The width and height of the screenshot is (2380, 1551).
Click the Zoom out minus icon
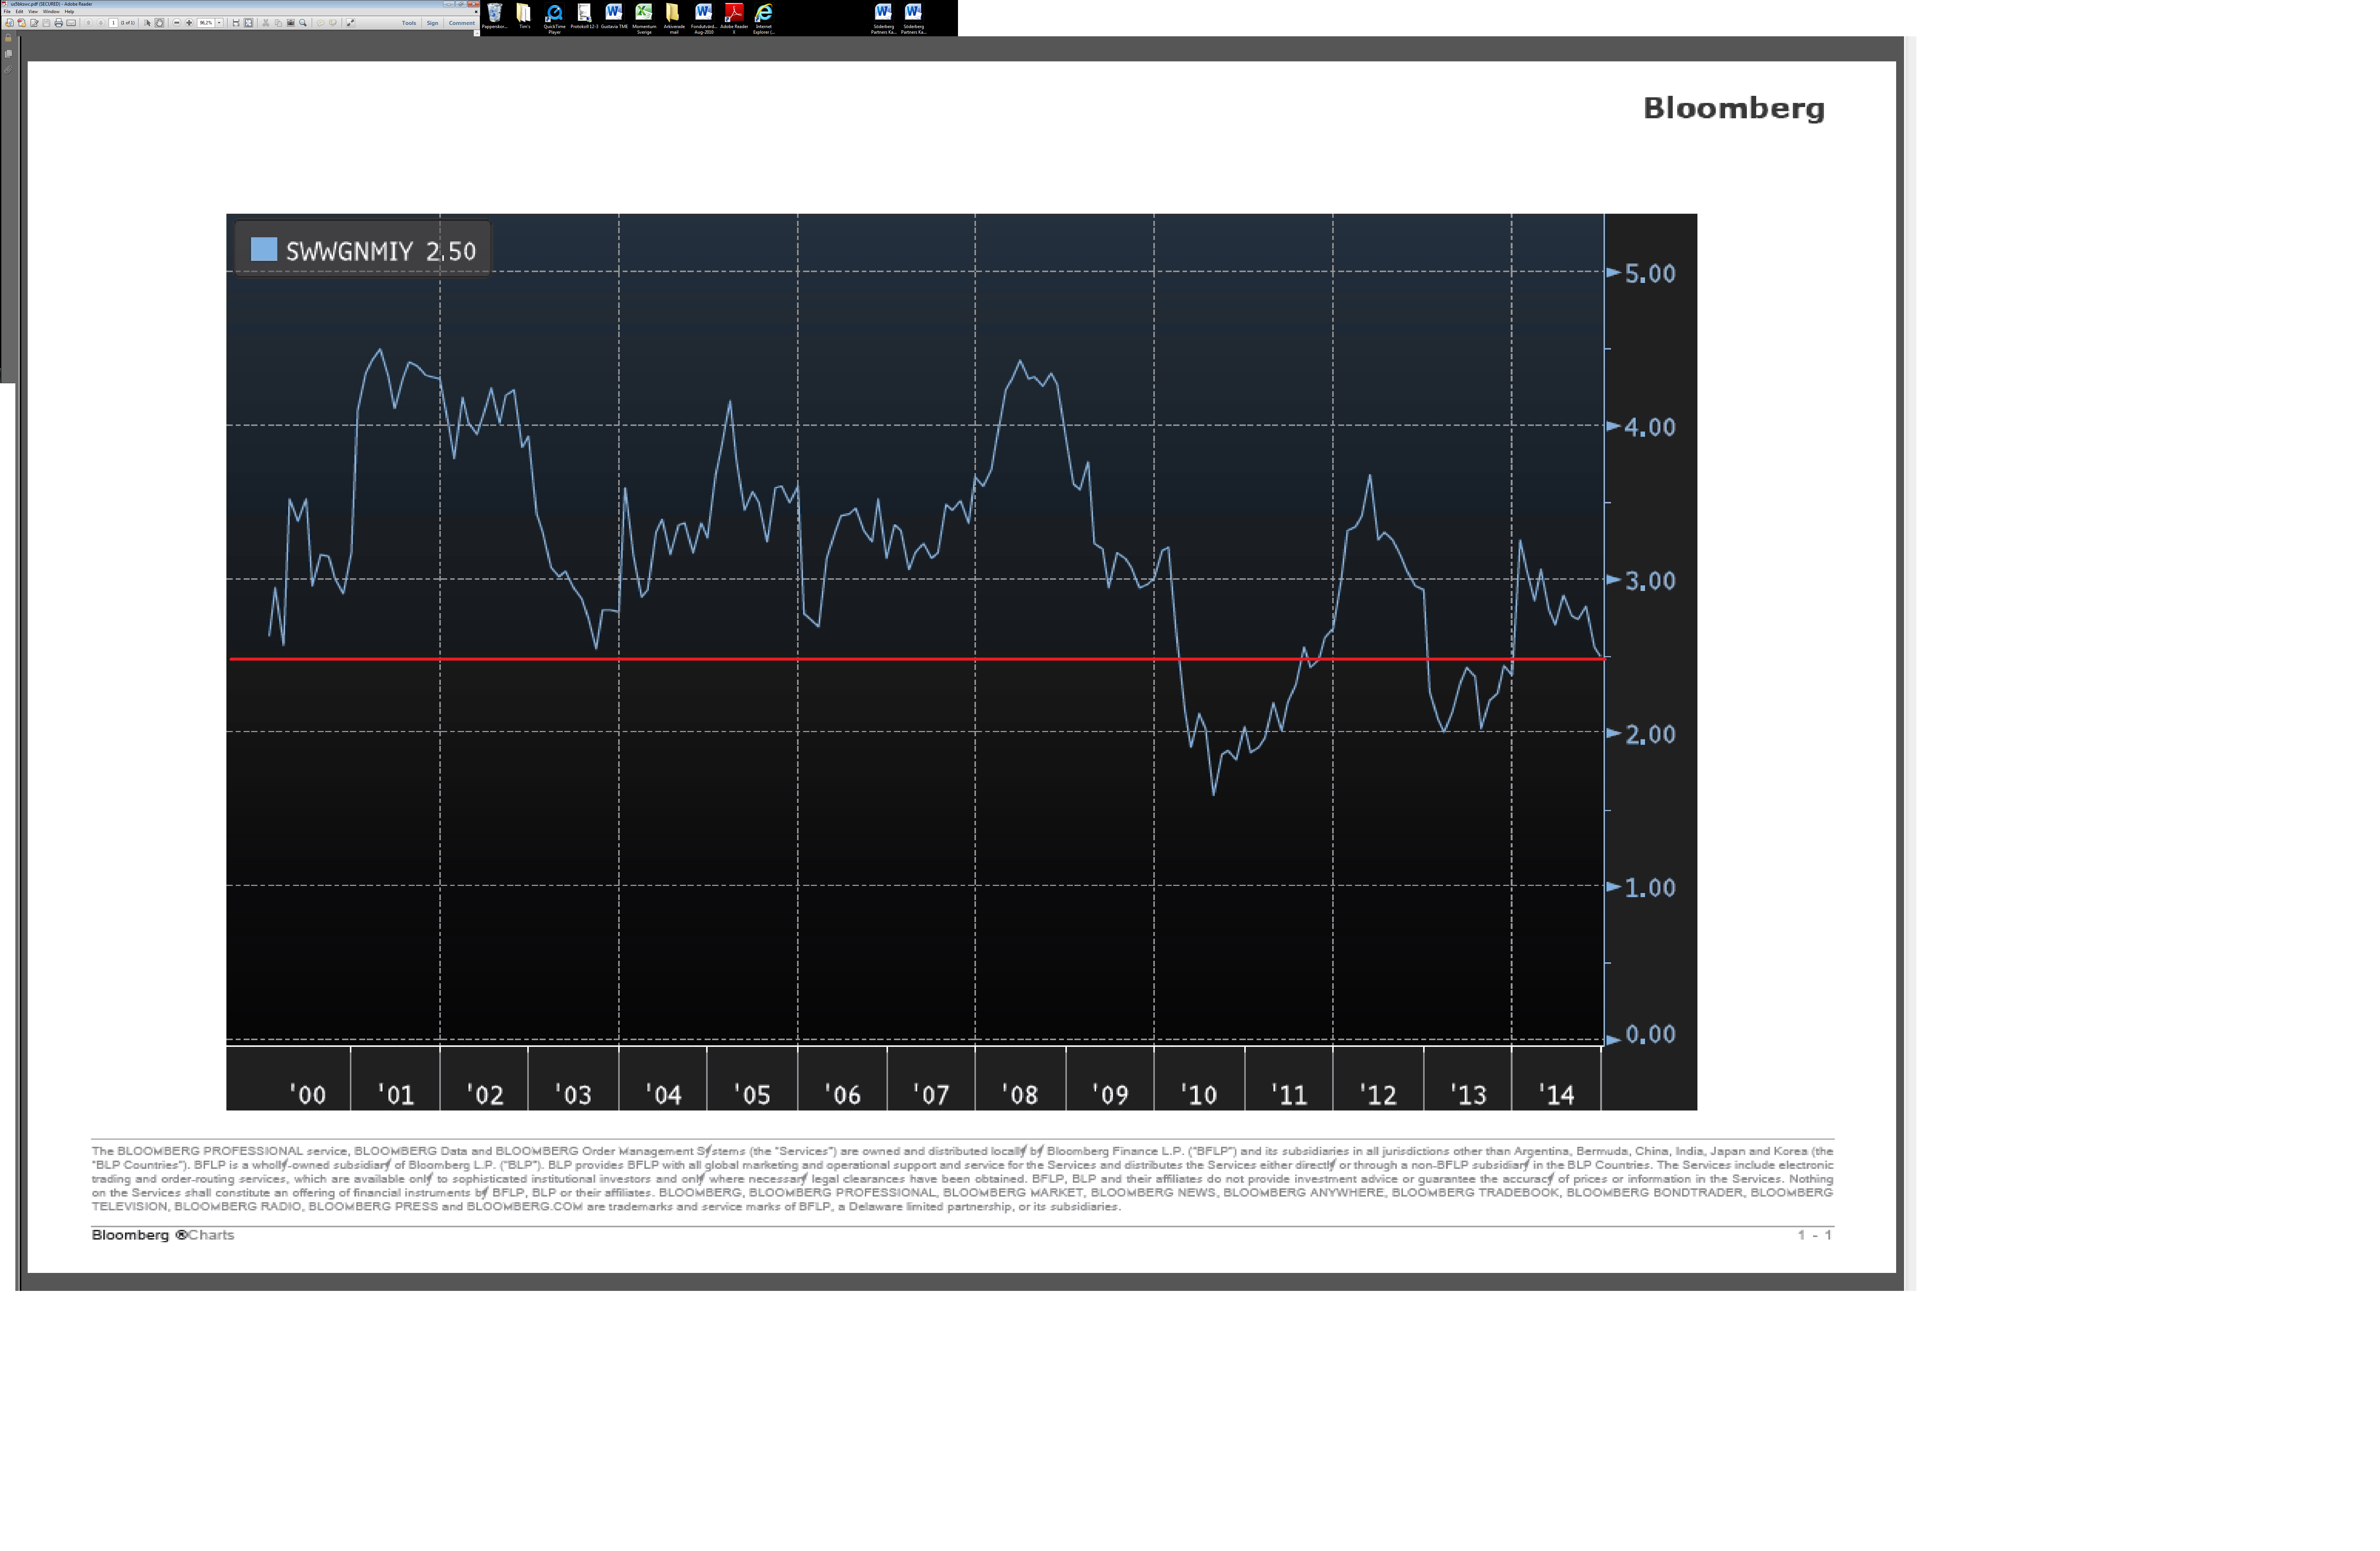(x=177, y=23)
